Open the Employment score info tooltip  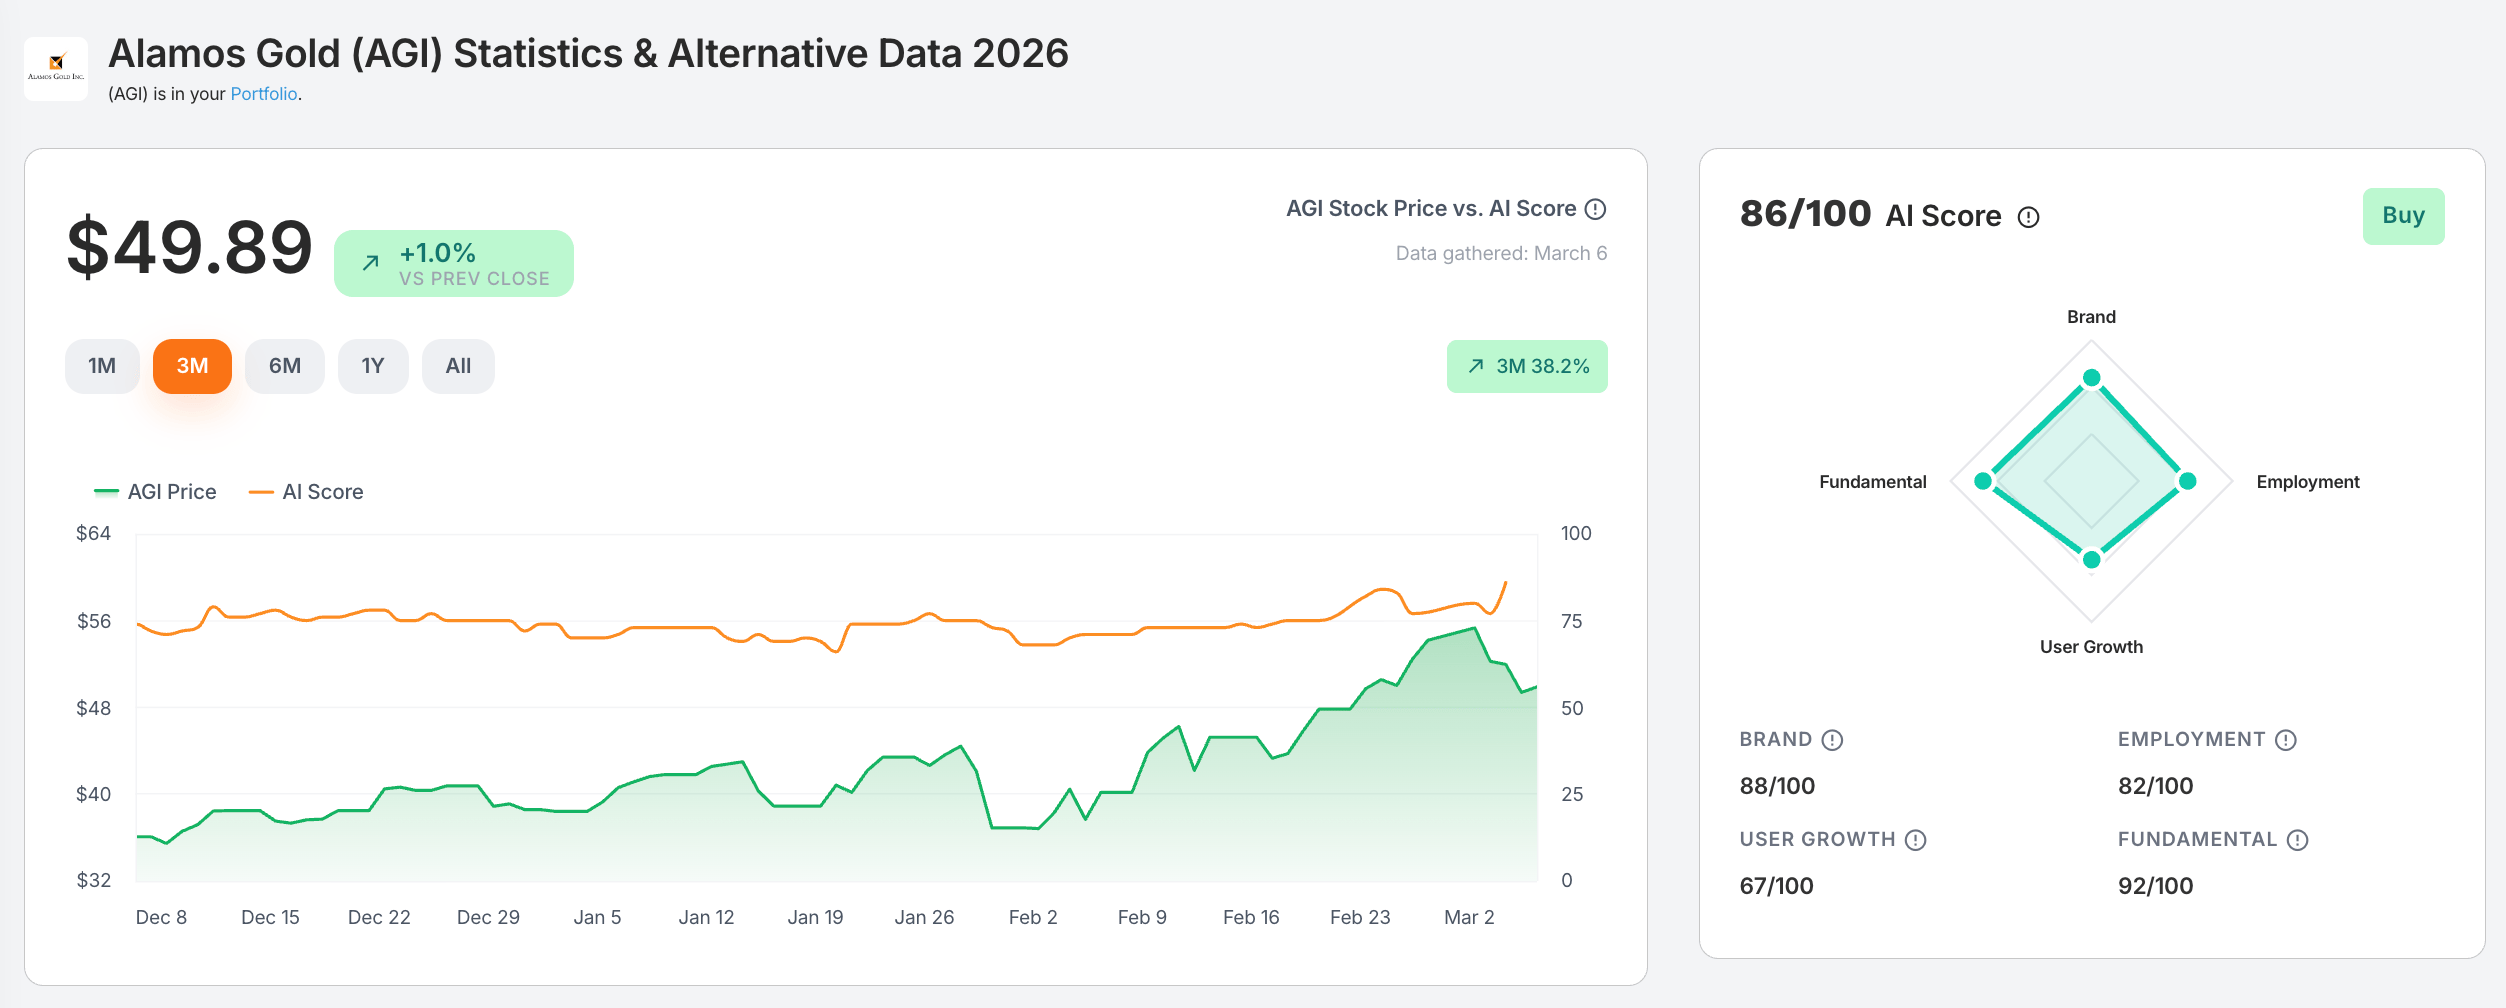[2286, 740]
